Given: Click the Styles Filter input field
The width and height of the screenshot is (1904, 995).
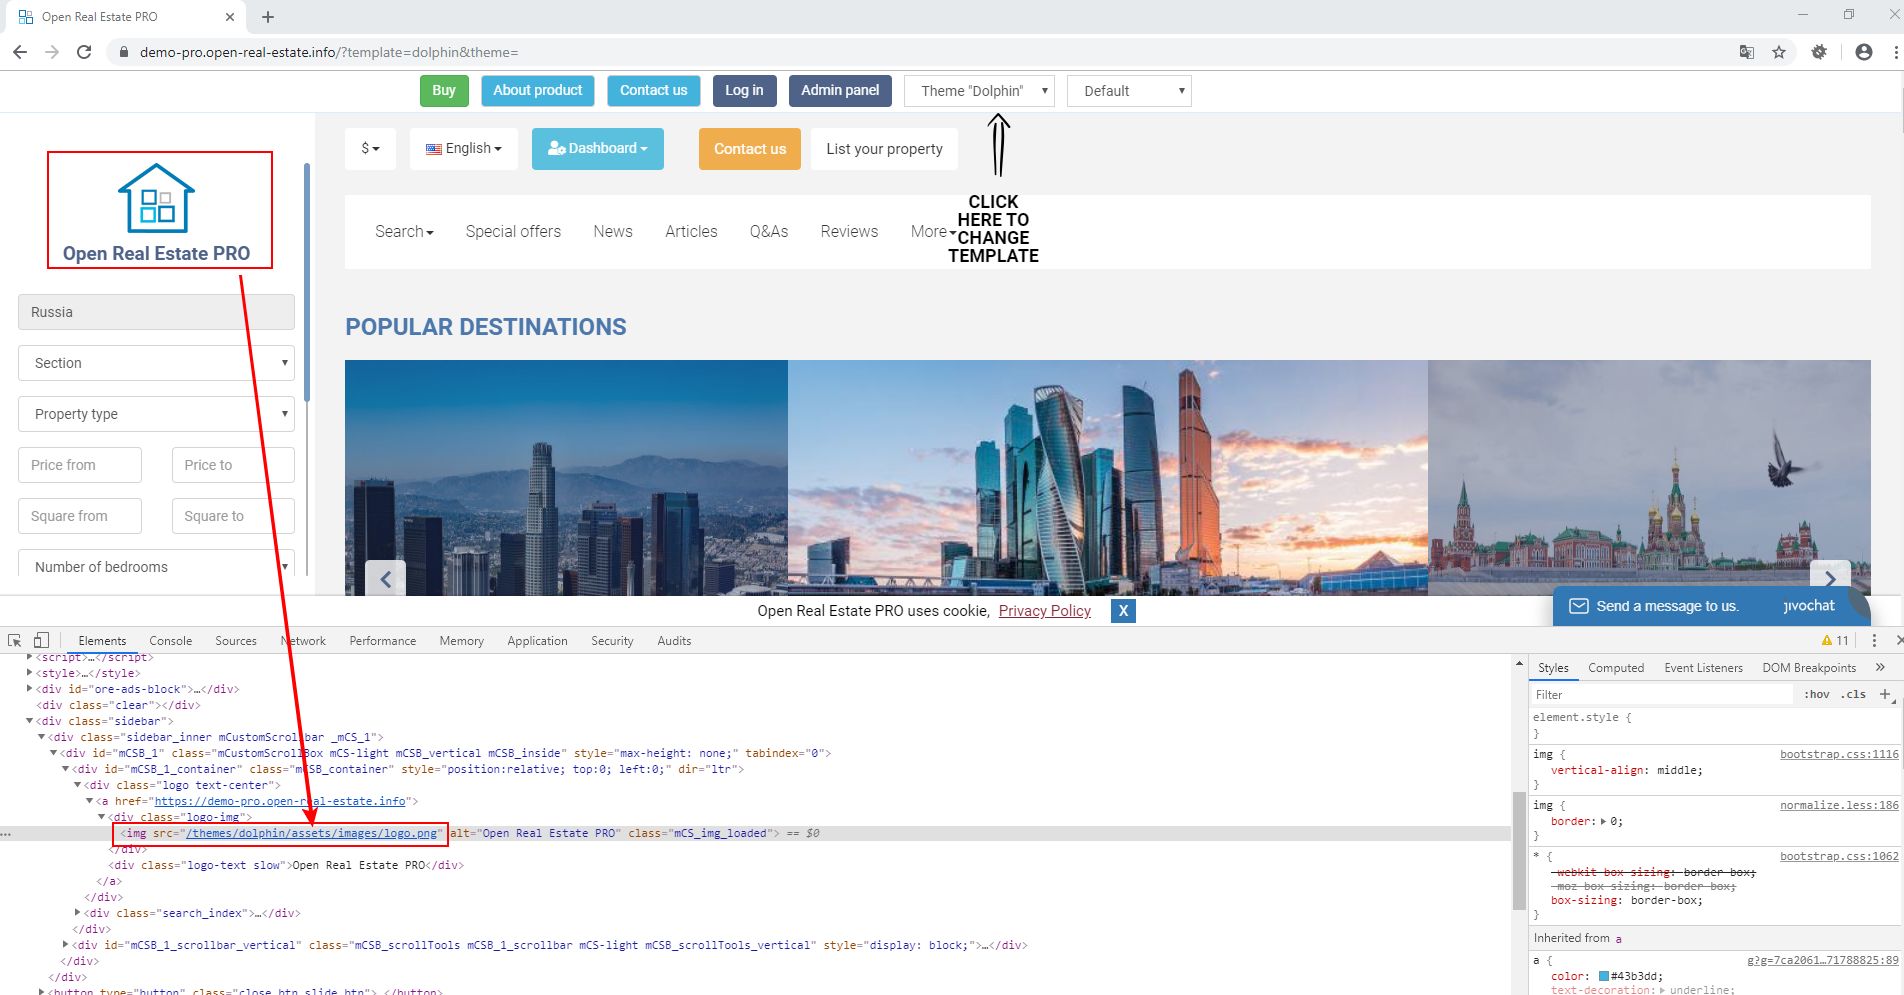Looking at the screenshot, I should (1661, 694).
